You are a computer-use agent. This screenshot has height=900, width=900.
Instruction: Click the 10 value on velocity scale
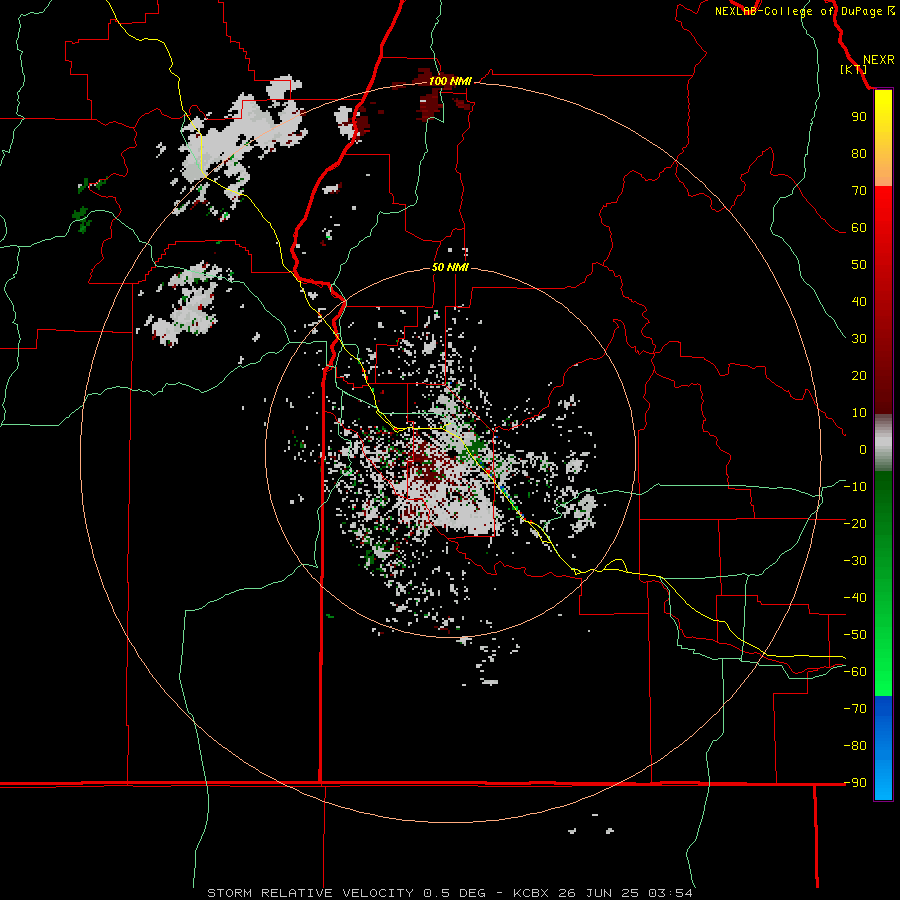(859, 413)
